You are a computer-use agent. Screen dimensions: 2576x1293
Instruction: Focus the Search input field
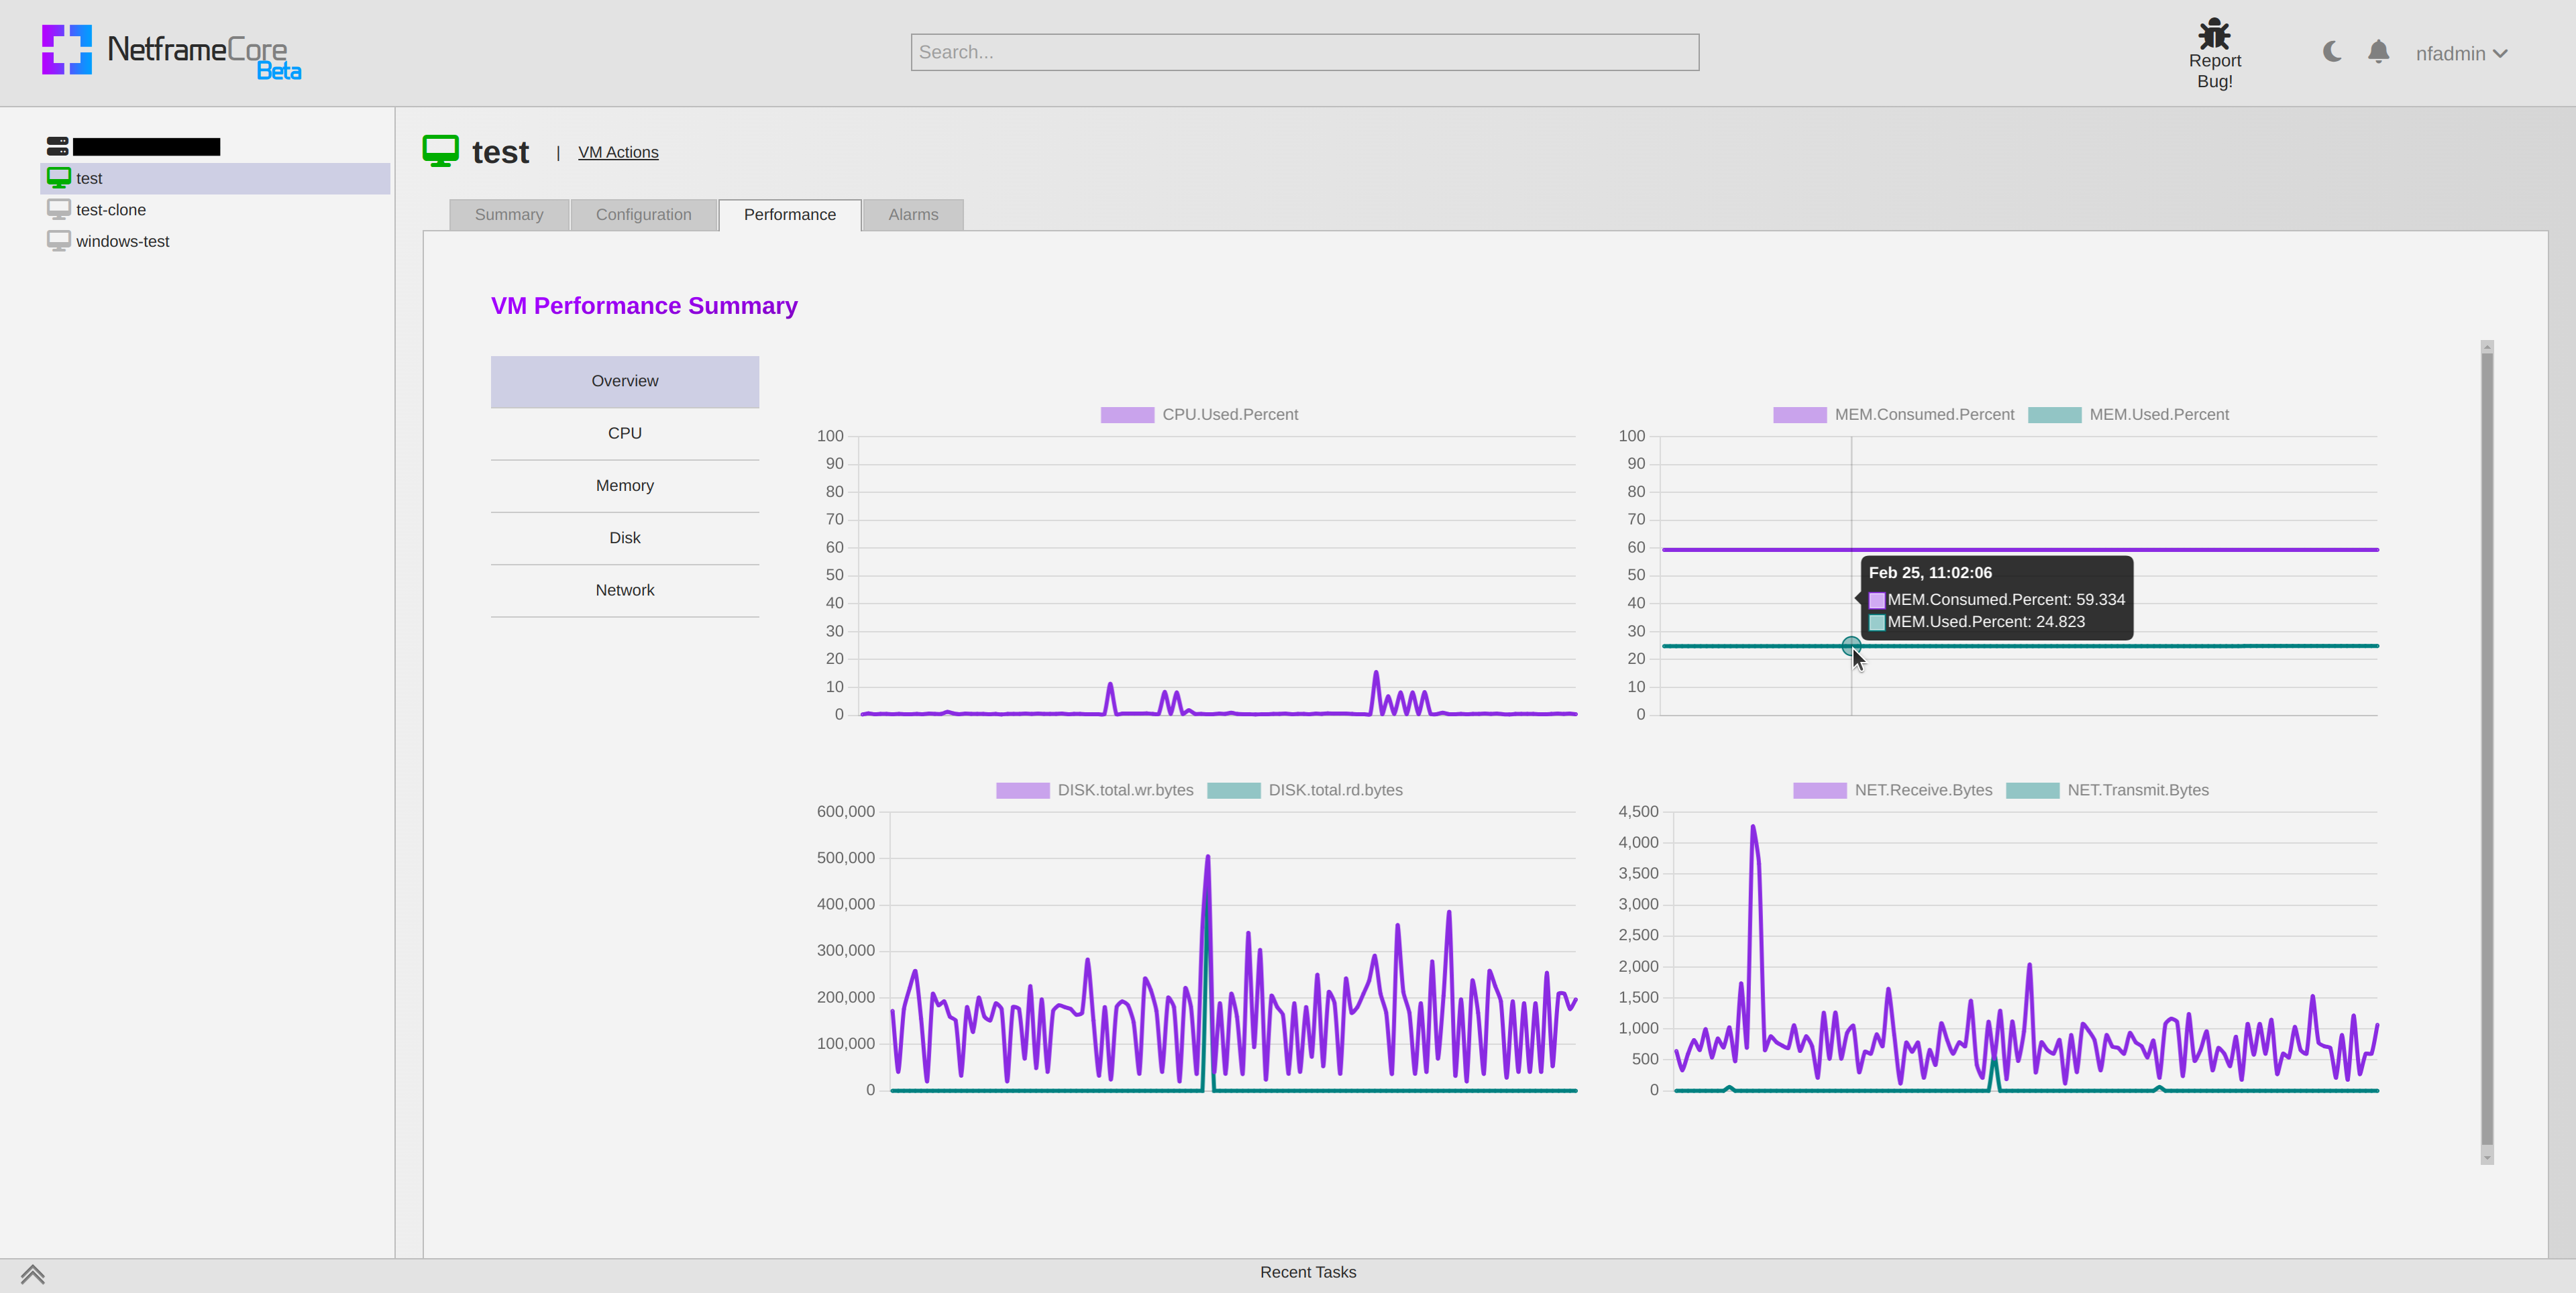point(1304,52)
